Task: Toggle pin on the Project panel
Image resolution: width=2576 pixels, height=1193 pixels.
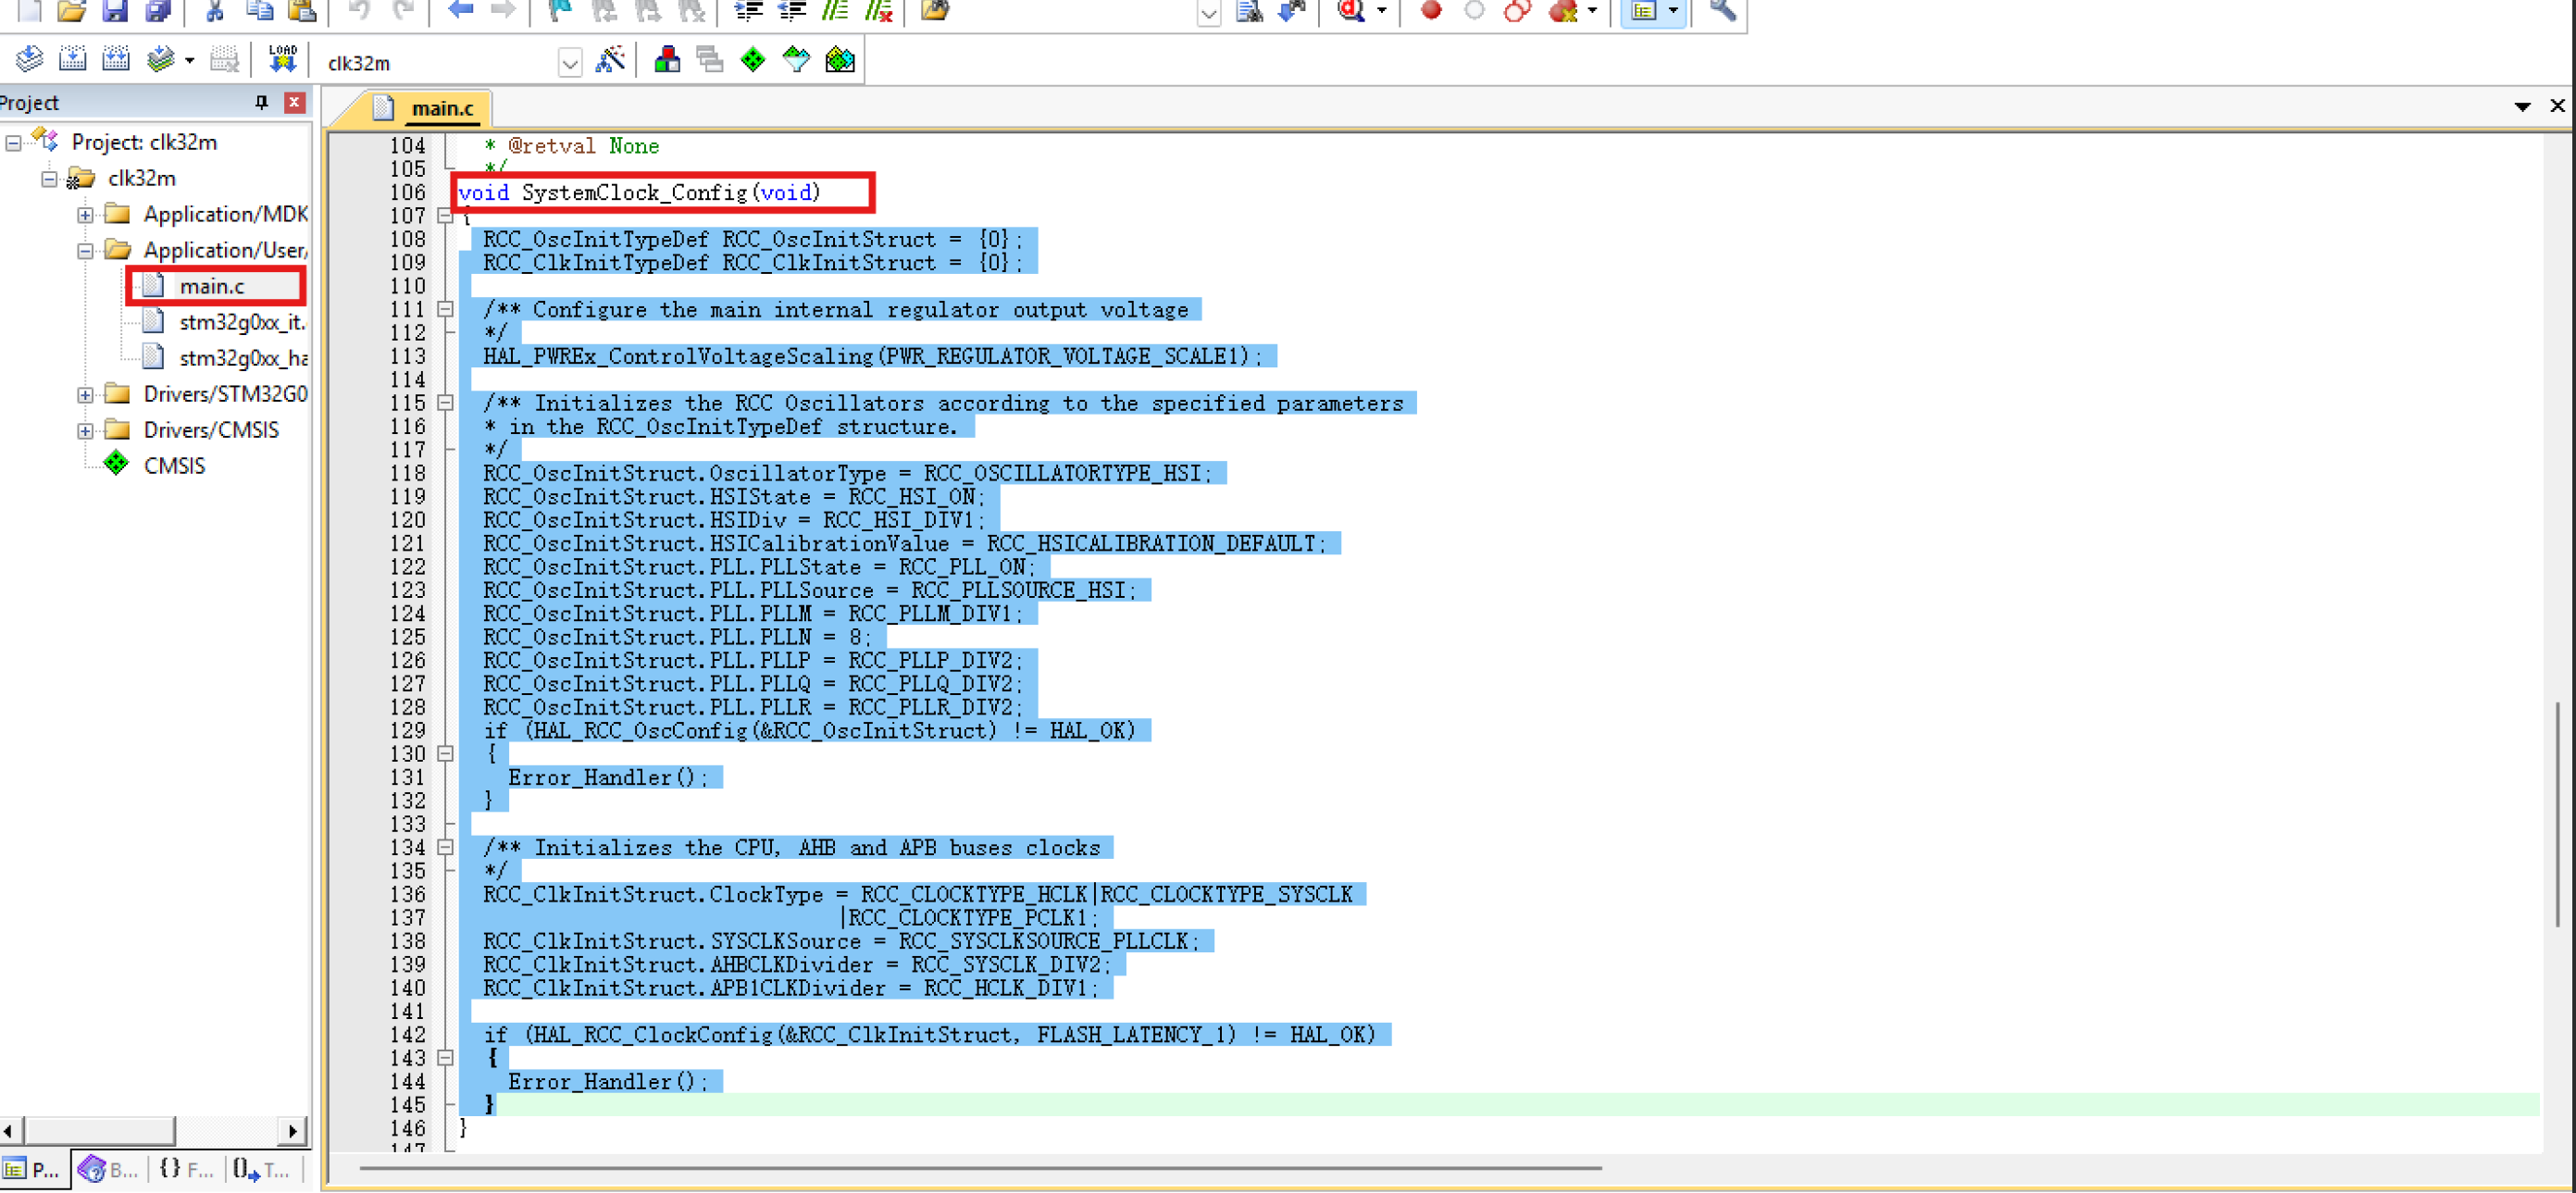Action: click(261, 102)
